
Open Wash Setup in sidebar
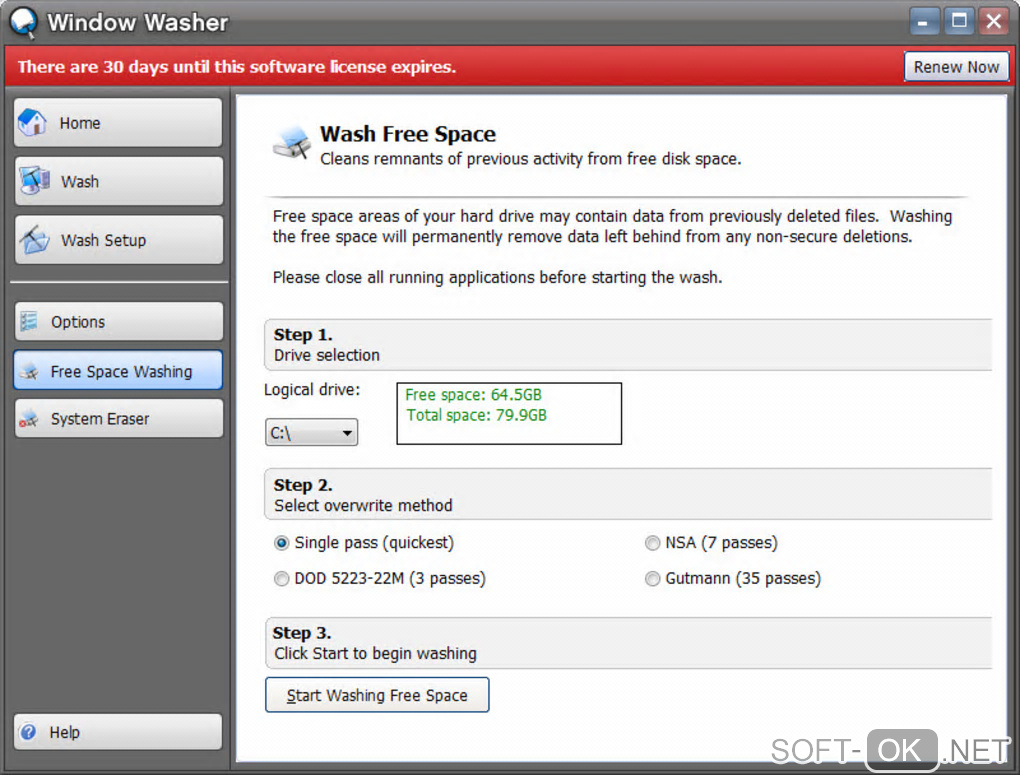(x=118, y=239)
